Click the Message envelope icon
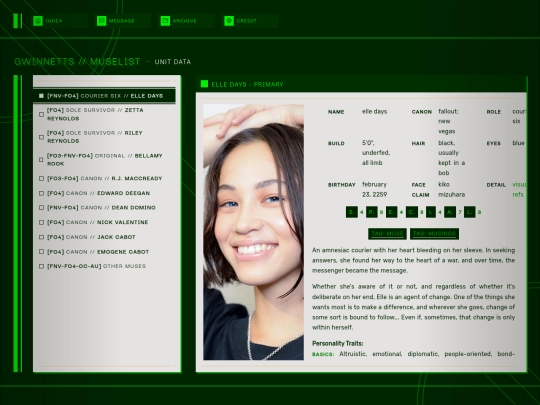 coord(102,21)
